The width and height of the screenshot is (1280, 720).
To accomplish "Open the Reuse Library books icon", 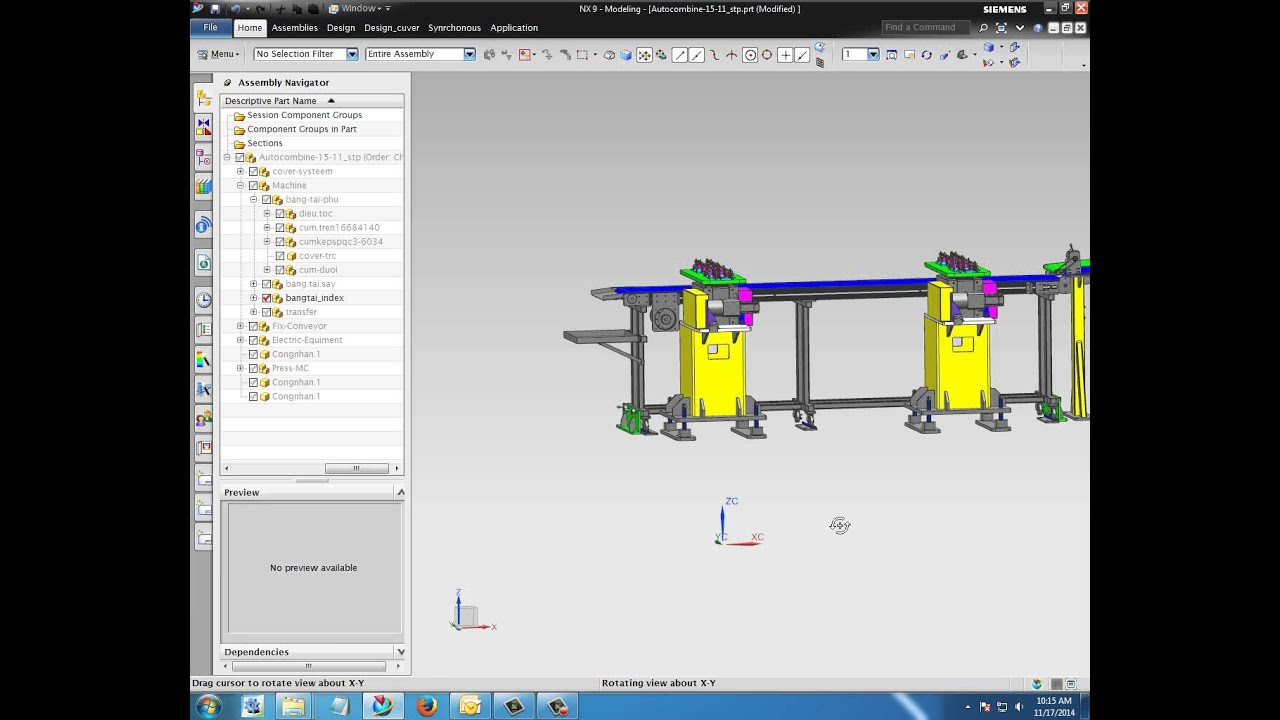I will coord(204,186).
